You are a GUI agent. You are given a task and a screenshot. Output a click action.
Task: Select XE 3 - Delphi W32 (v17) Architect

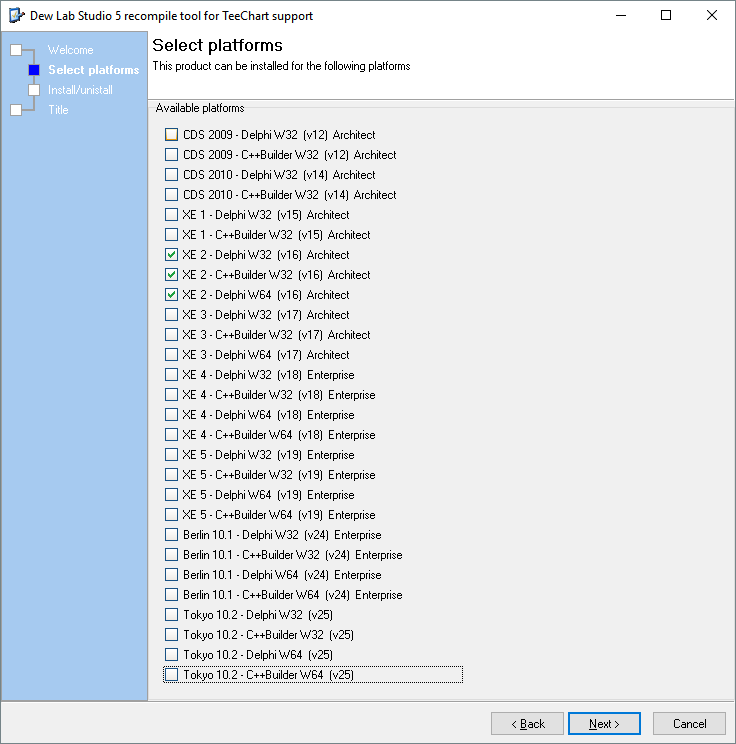point(171,315)
